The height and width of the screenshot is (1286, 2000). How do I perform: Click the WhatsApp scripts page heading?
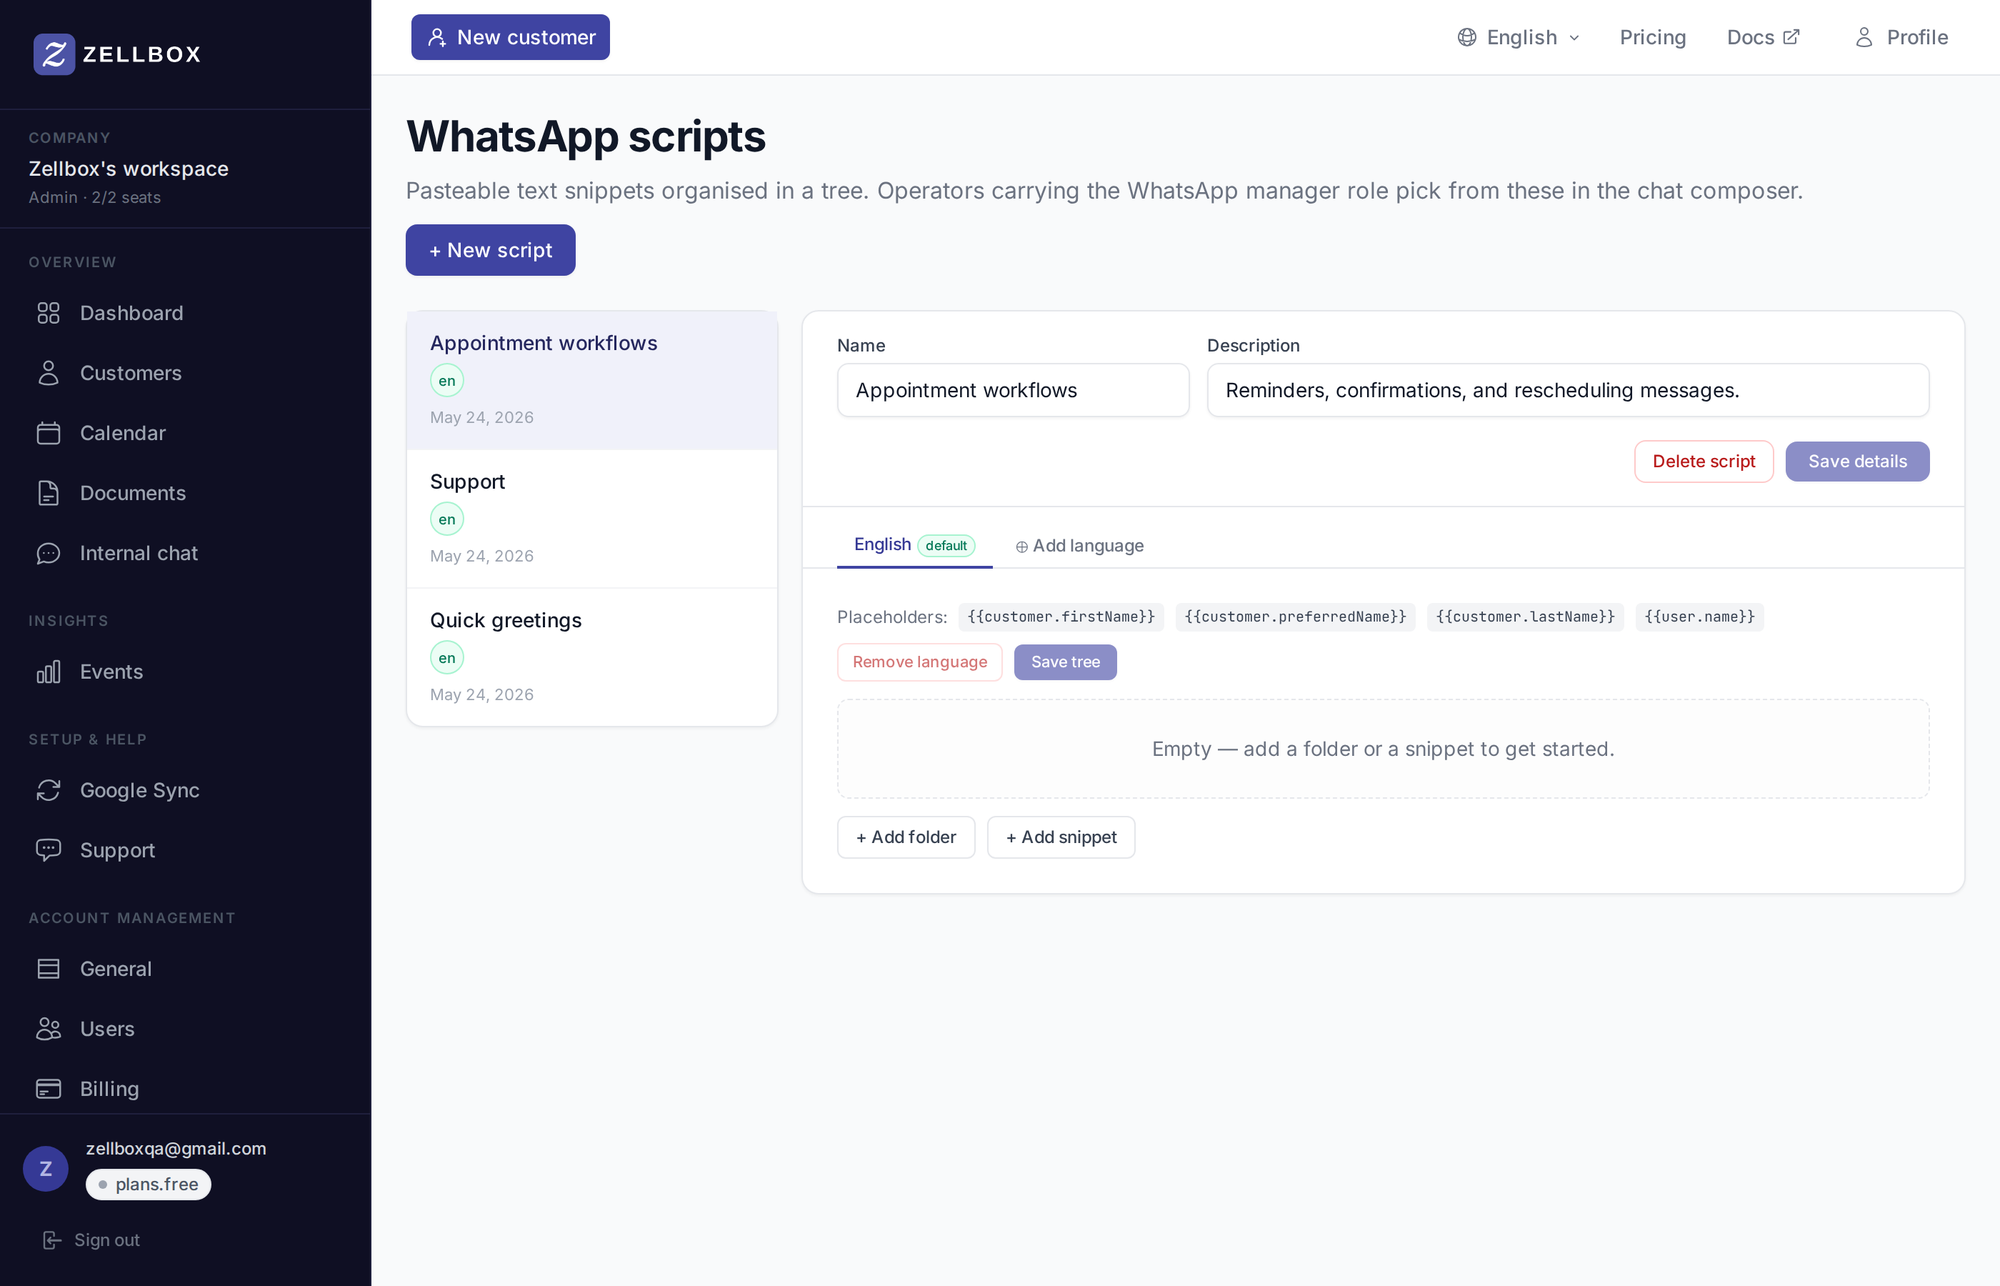586,136
